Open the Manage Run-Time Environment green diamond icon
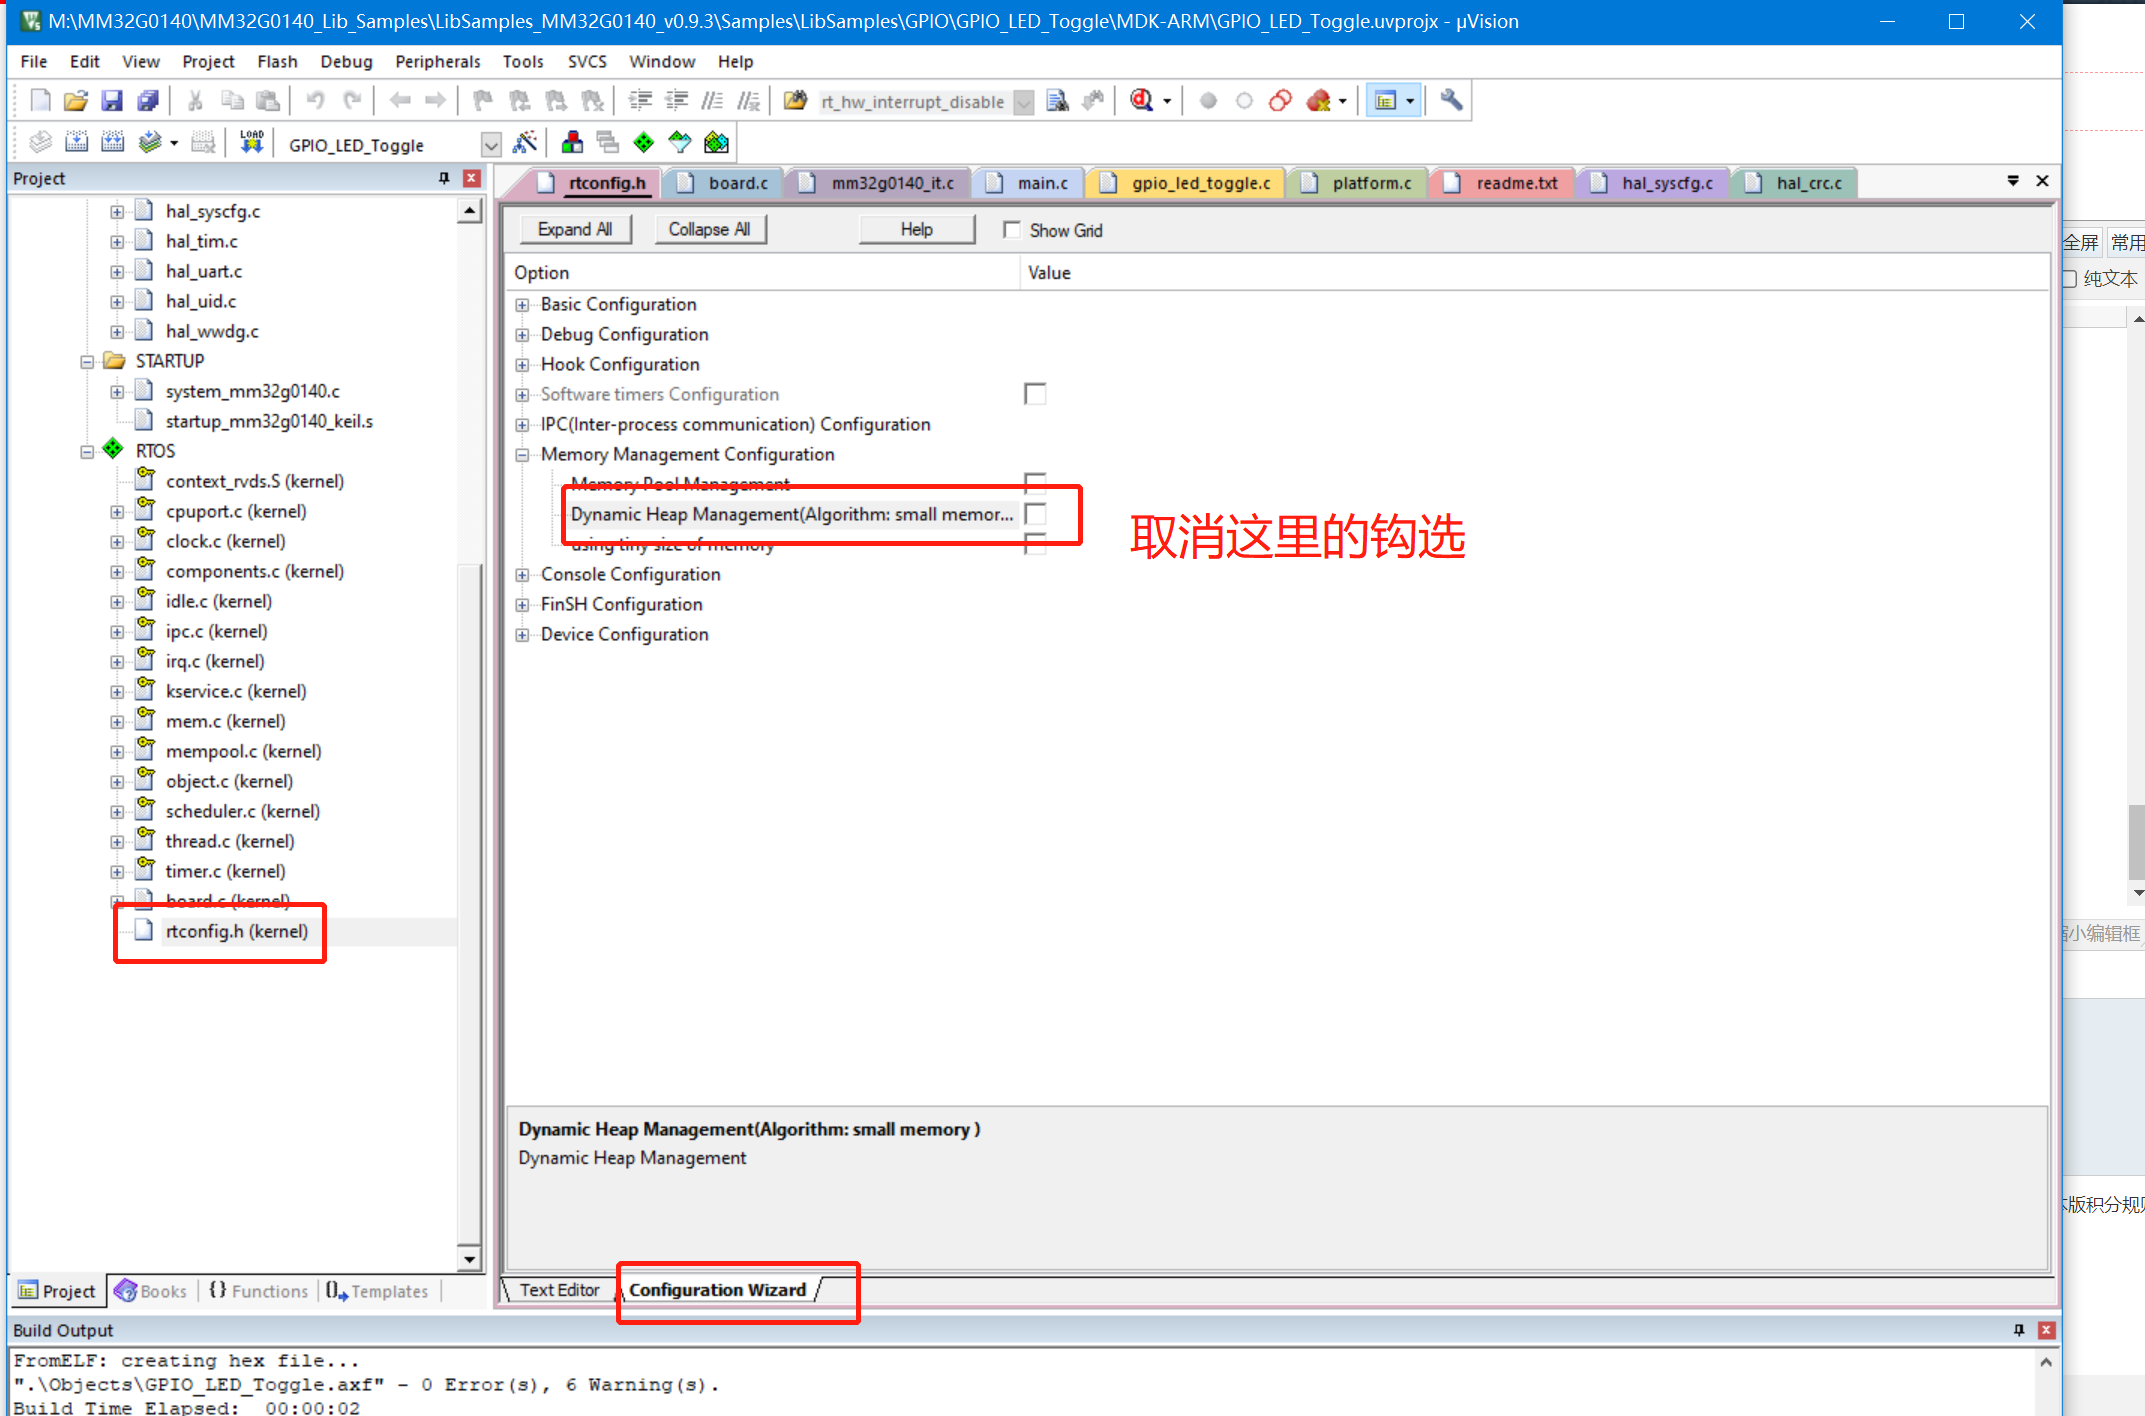The width and height of the screenshot is (2145, 1416). pos(644,143)
